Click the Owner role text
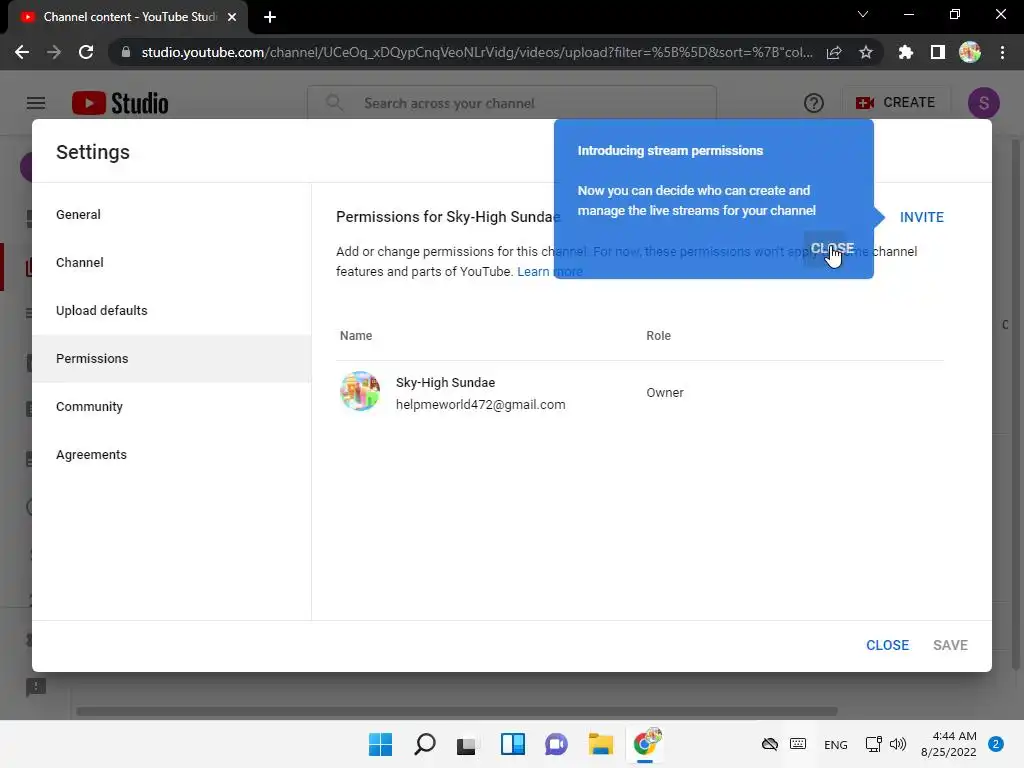This screenshot has width=1024, height=768. (x=665, y=392)
